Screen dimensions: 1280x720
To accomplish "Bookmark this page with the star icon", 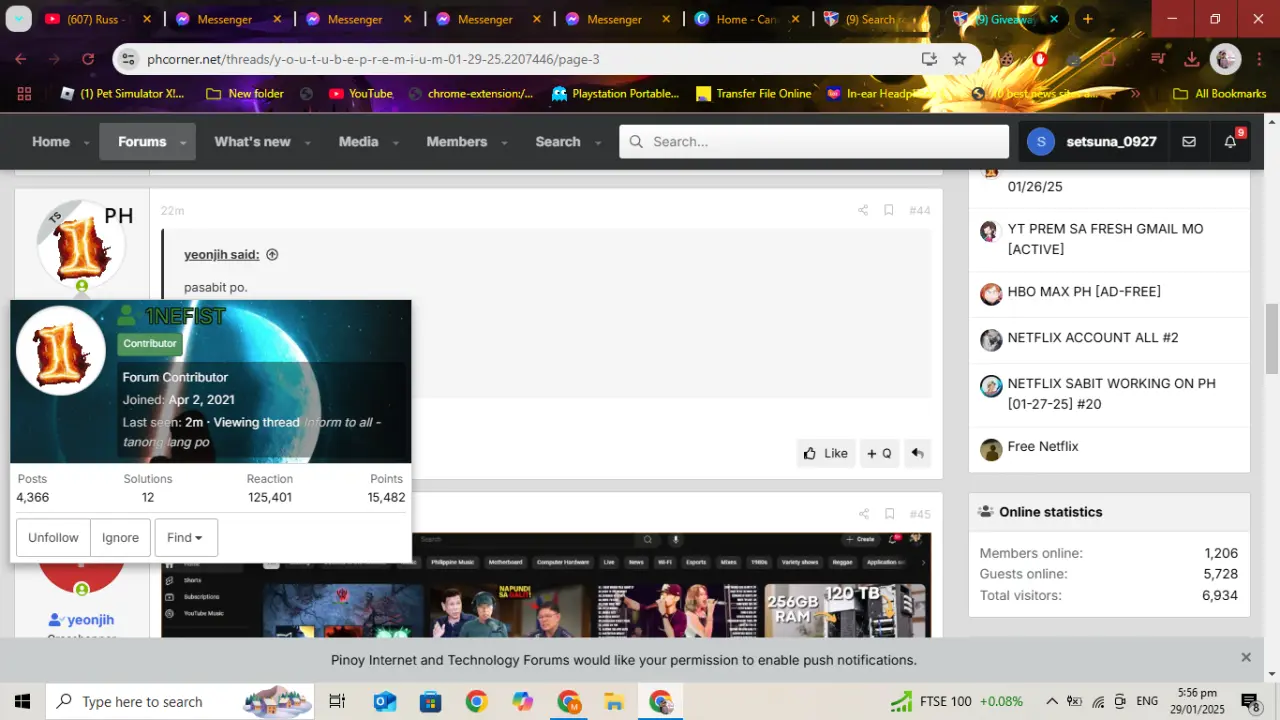I will (959, 59).
